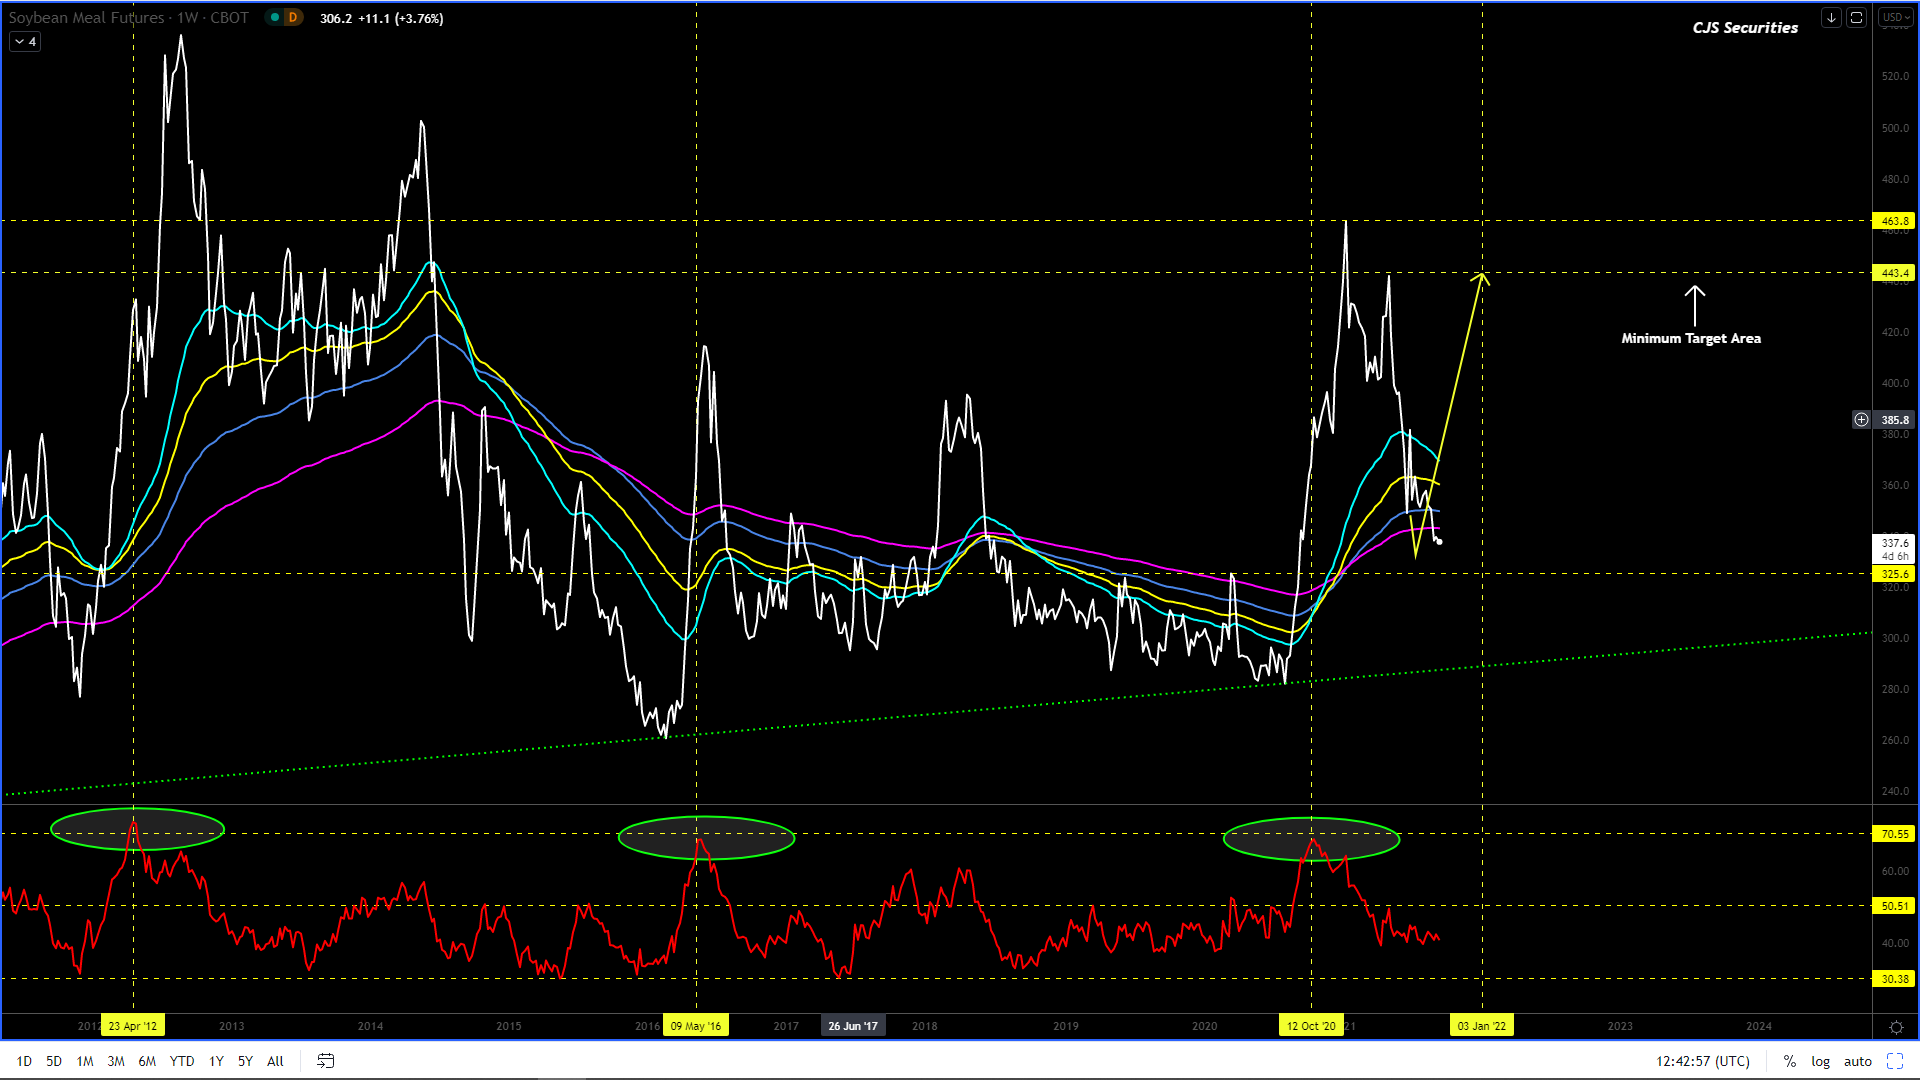Click the All time range button
The width and height of the screenshot is (1920, 1080).
click(275, 1061)
